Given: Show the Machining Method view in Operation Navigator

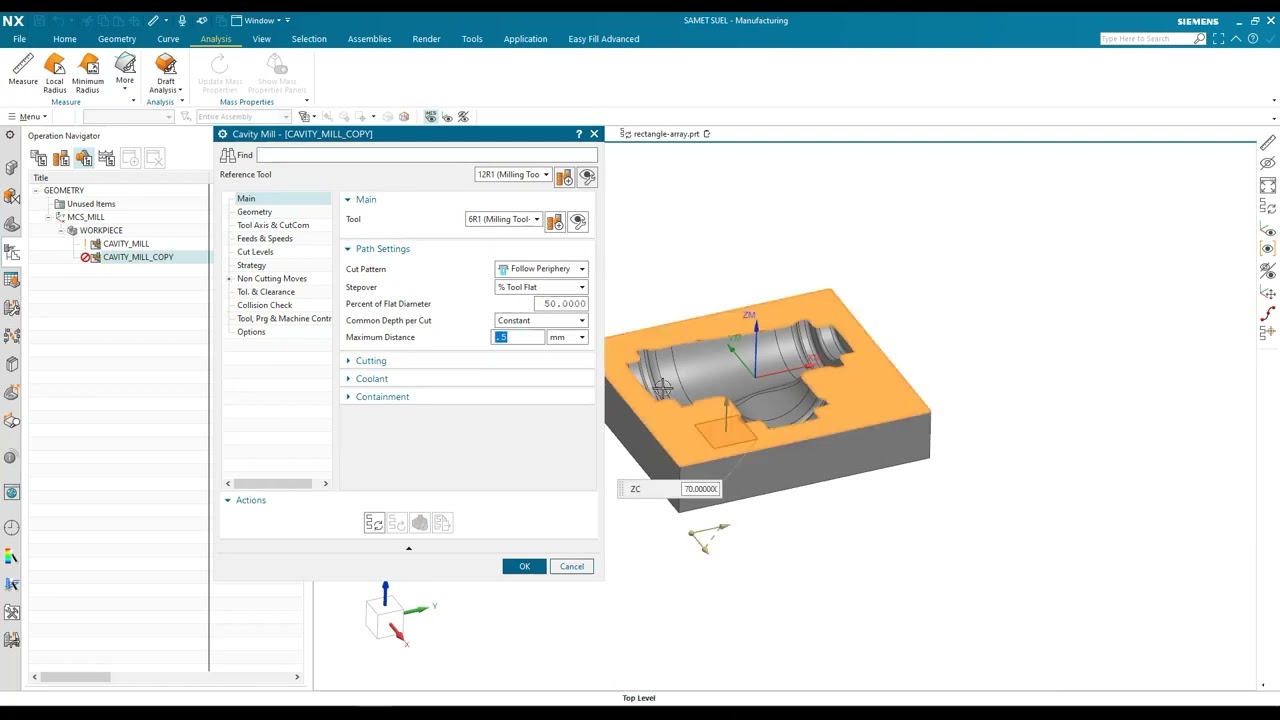Looking at the screenshot, I should pyautogui.click(x=107, y=158).
